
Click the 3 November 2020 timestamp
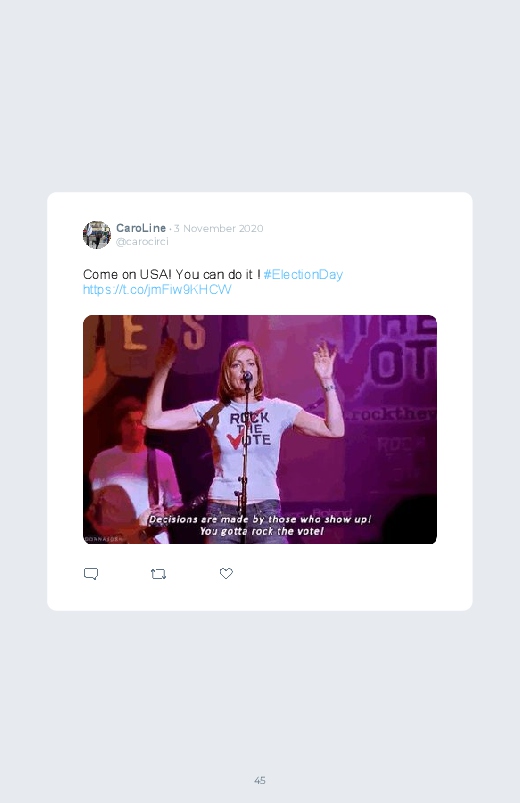[x=218, y=228]
